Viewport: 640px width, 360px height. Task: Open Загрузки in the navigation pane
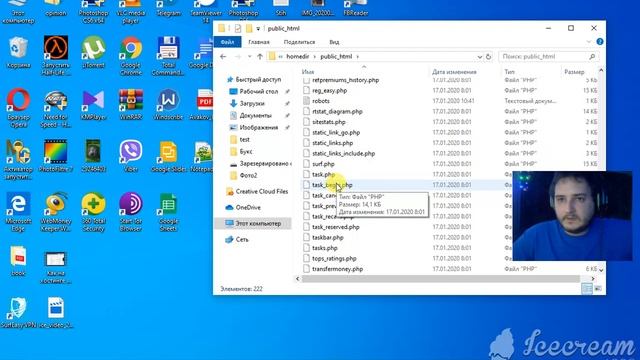[x=252, y=103]
